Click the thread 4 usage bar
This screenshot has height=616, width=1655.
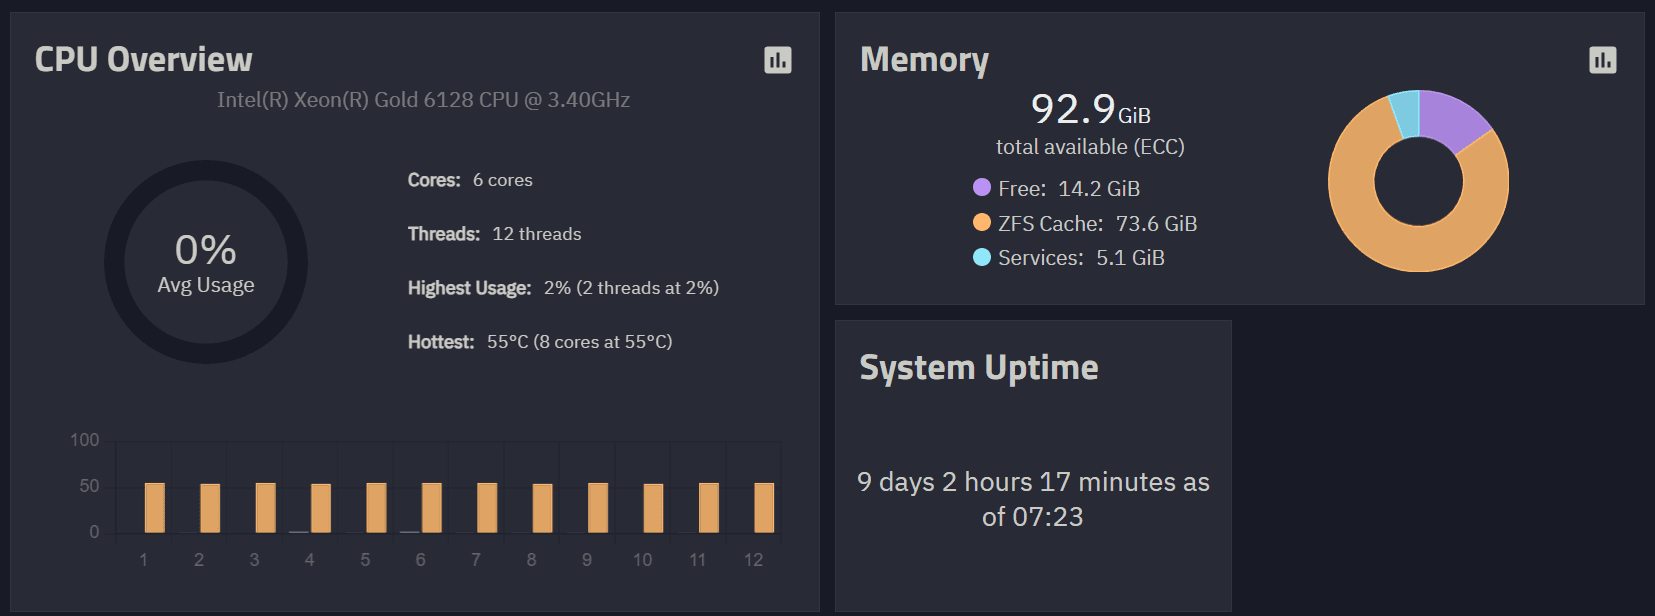[321, 508]
